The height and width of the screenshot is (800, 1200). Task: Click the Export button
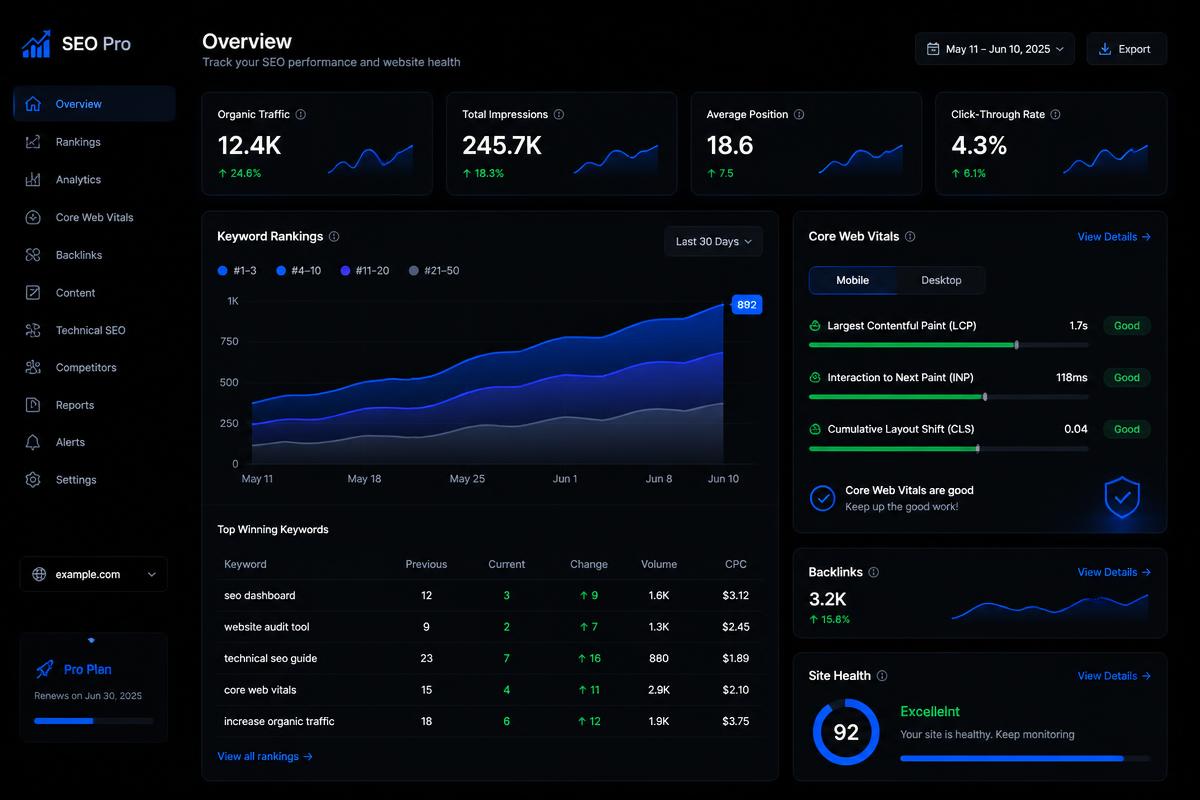pyautogui.click(x=1126, y=49)
